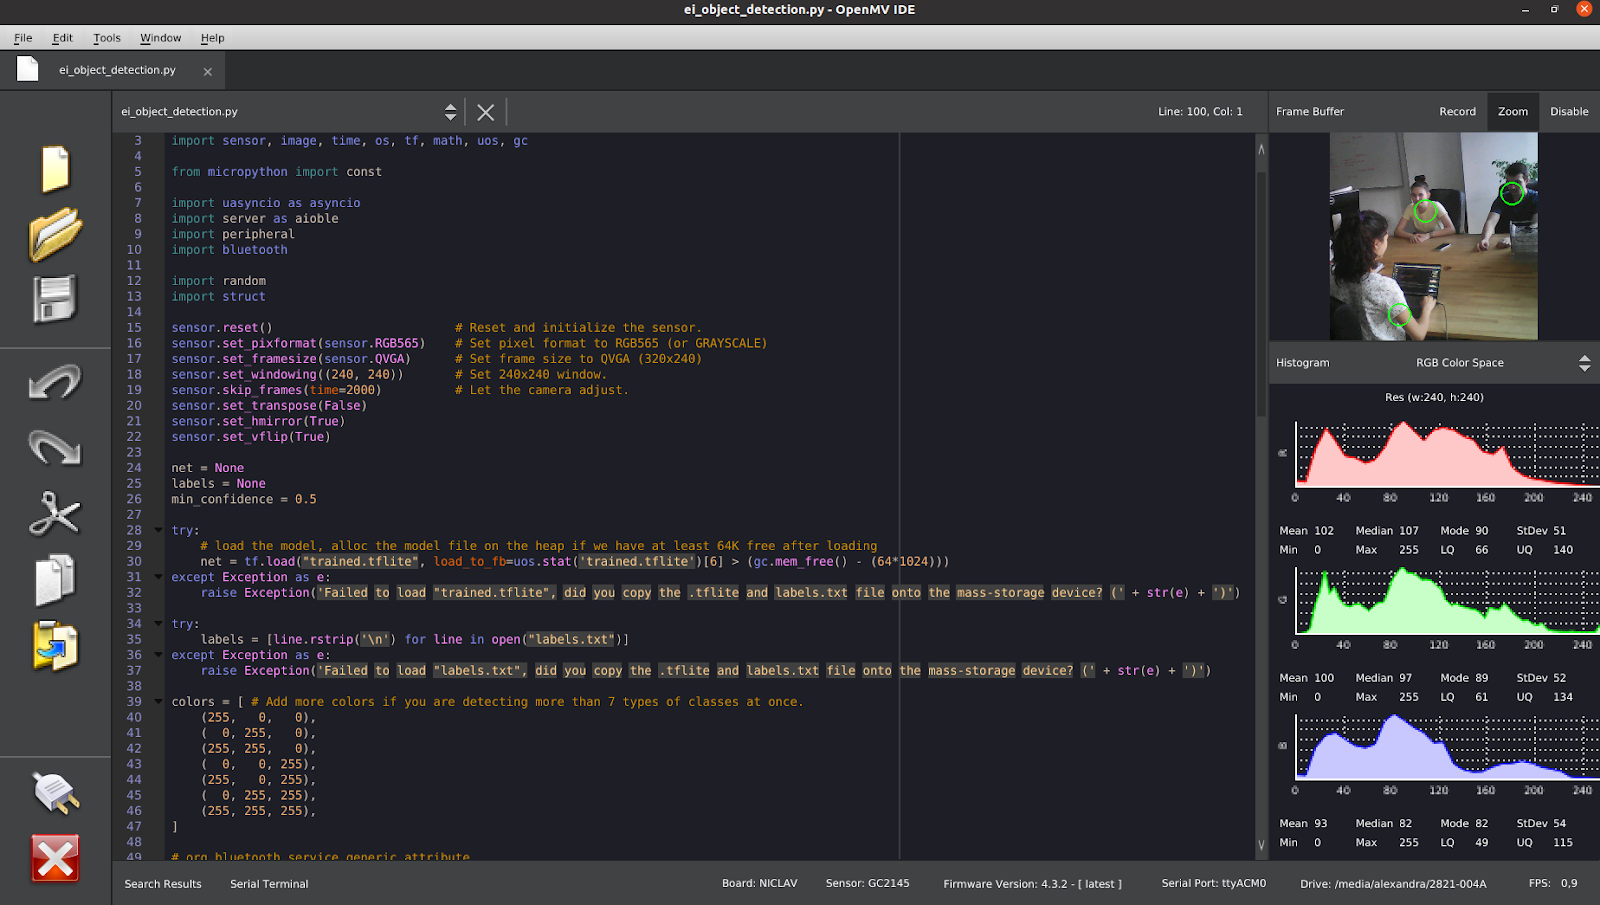Toggle Record in the Frame Buffer header
The width and height of the screenshot is (1600, 905).
pyautogui.click(x=1457, y=112)
